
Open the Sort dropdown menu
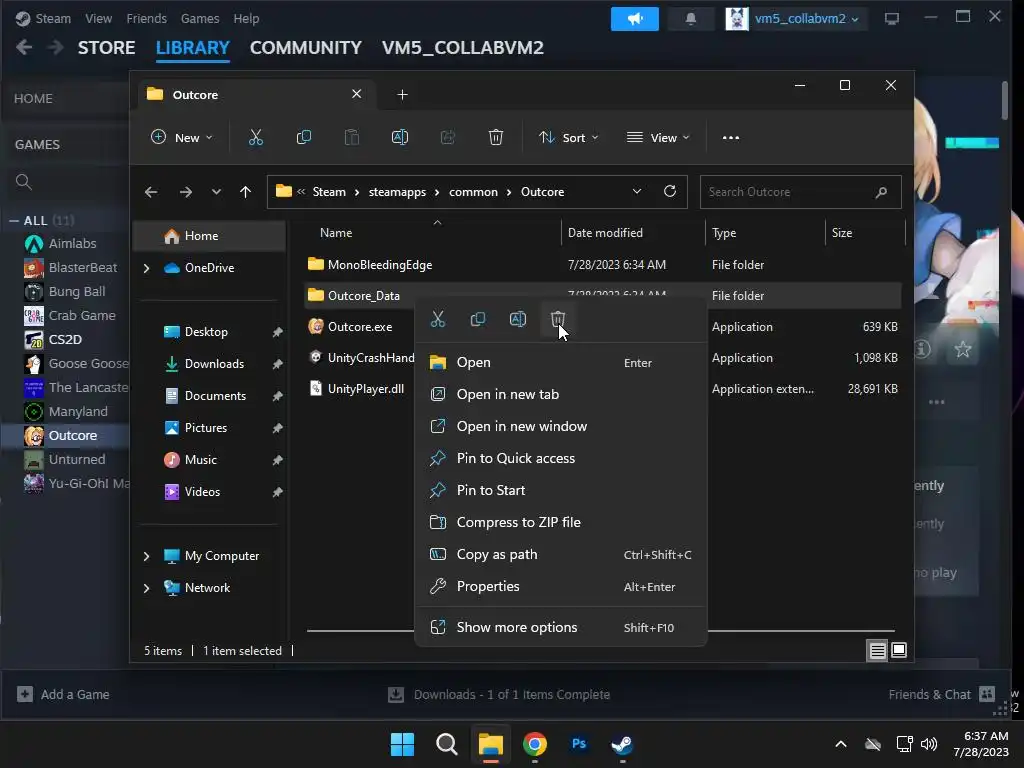(568, 138)
